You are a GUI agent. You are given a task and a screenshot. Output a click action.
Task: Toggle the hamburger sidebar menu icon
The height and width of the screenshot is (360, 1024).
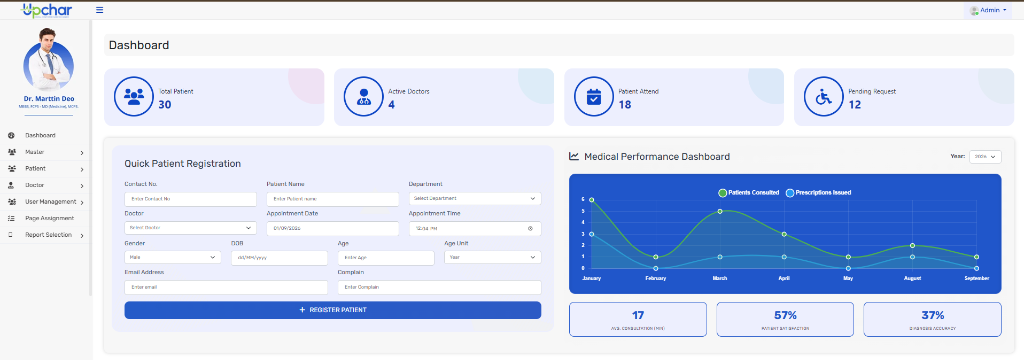(99, 10)
